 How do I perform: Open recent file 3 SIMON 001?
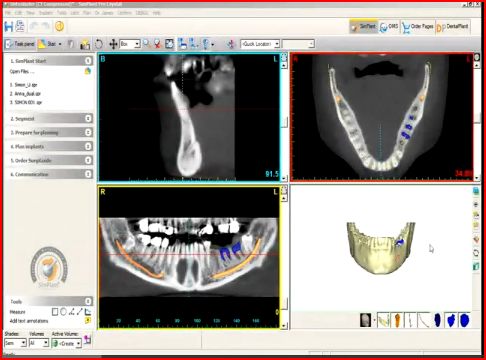point(26,102)
